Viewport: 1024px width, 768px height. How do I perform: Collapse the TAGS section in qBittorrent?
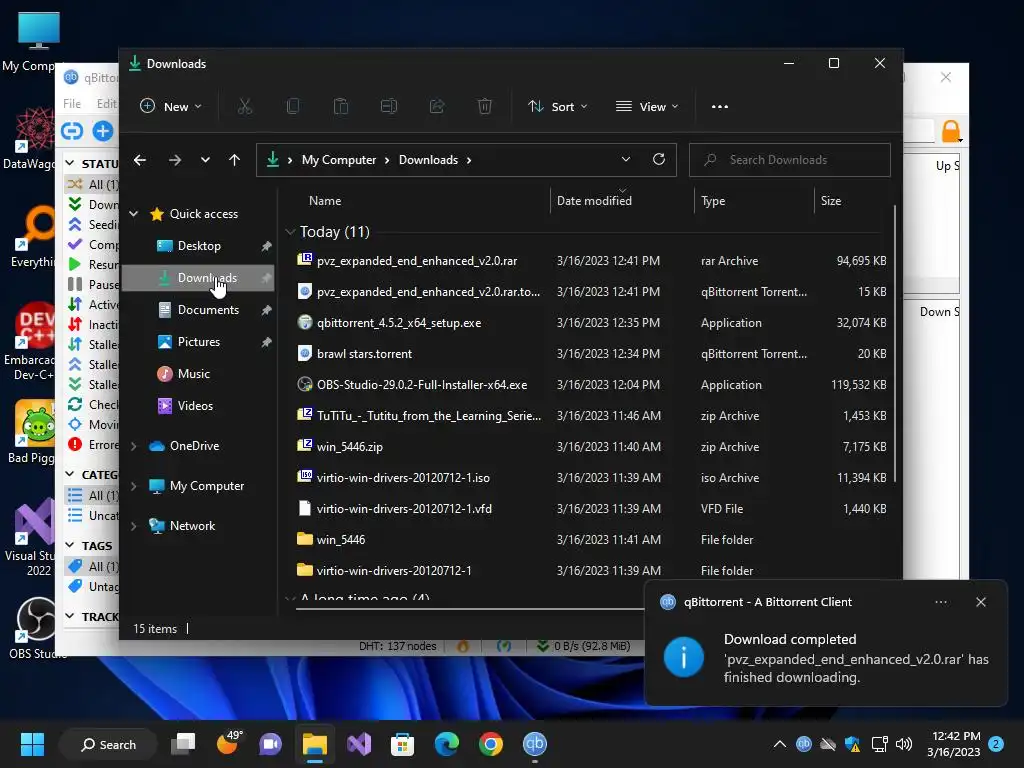coord(70,545)
